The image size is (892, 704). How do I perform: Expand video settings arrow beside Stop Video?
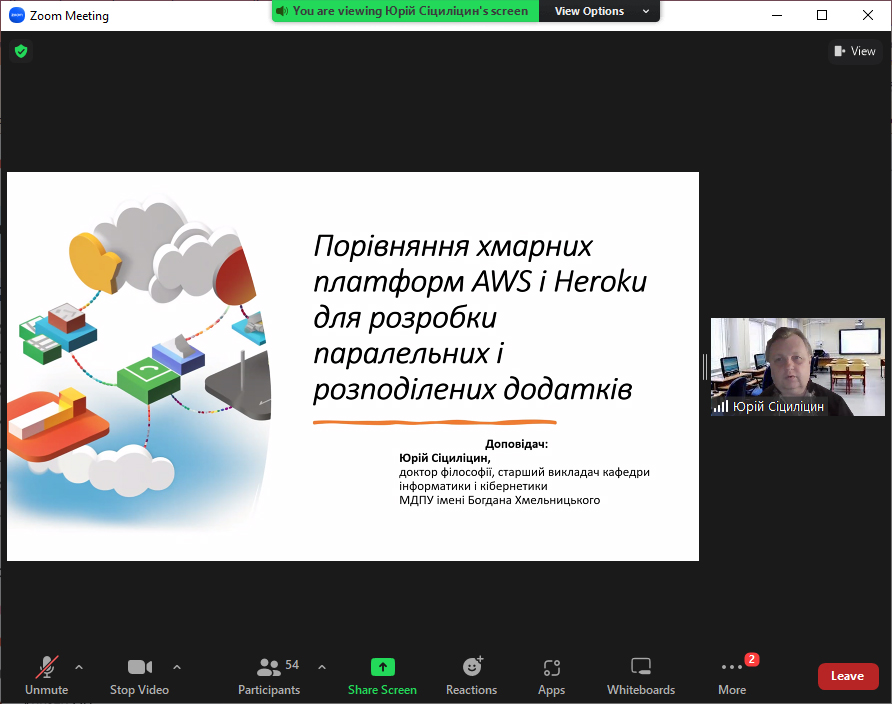177,667
